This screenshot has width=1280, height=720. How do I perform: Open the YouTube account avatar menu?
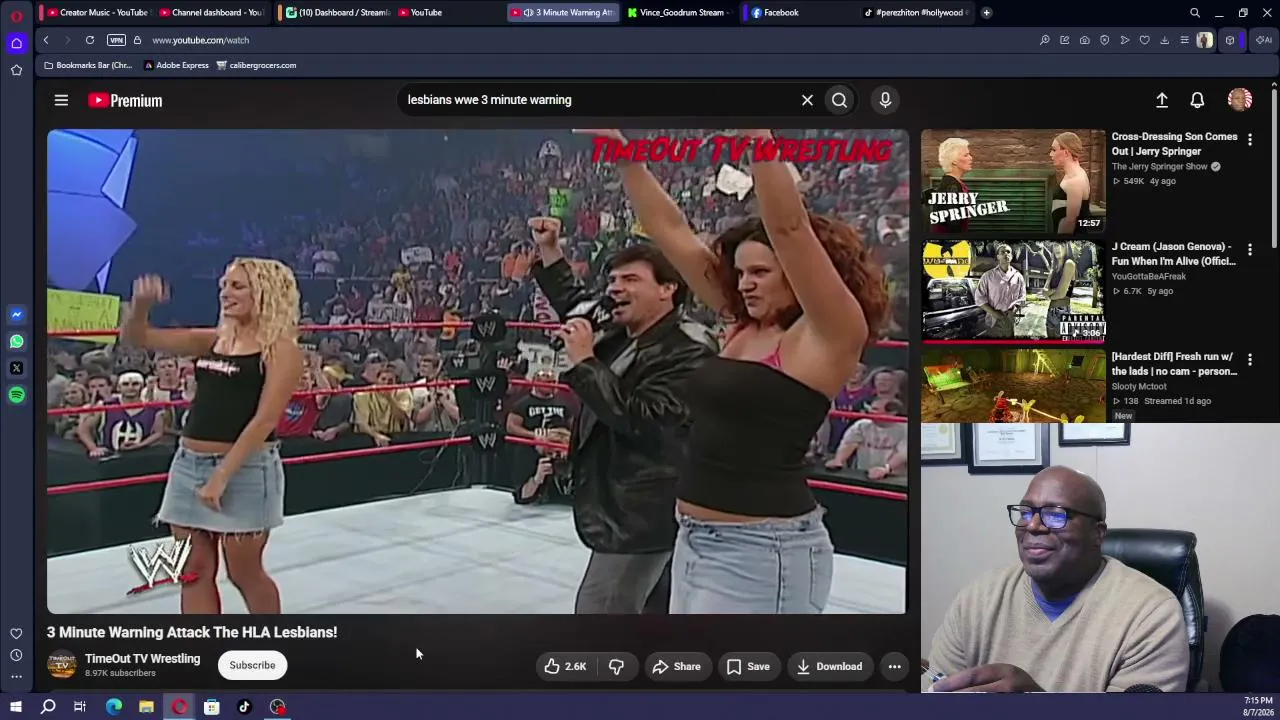(x=1240, y=100)
